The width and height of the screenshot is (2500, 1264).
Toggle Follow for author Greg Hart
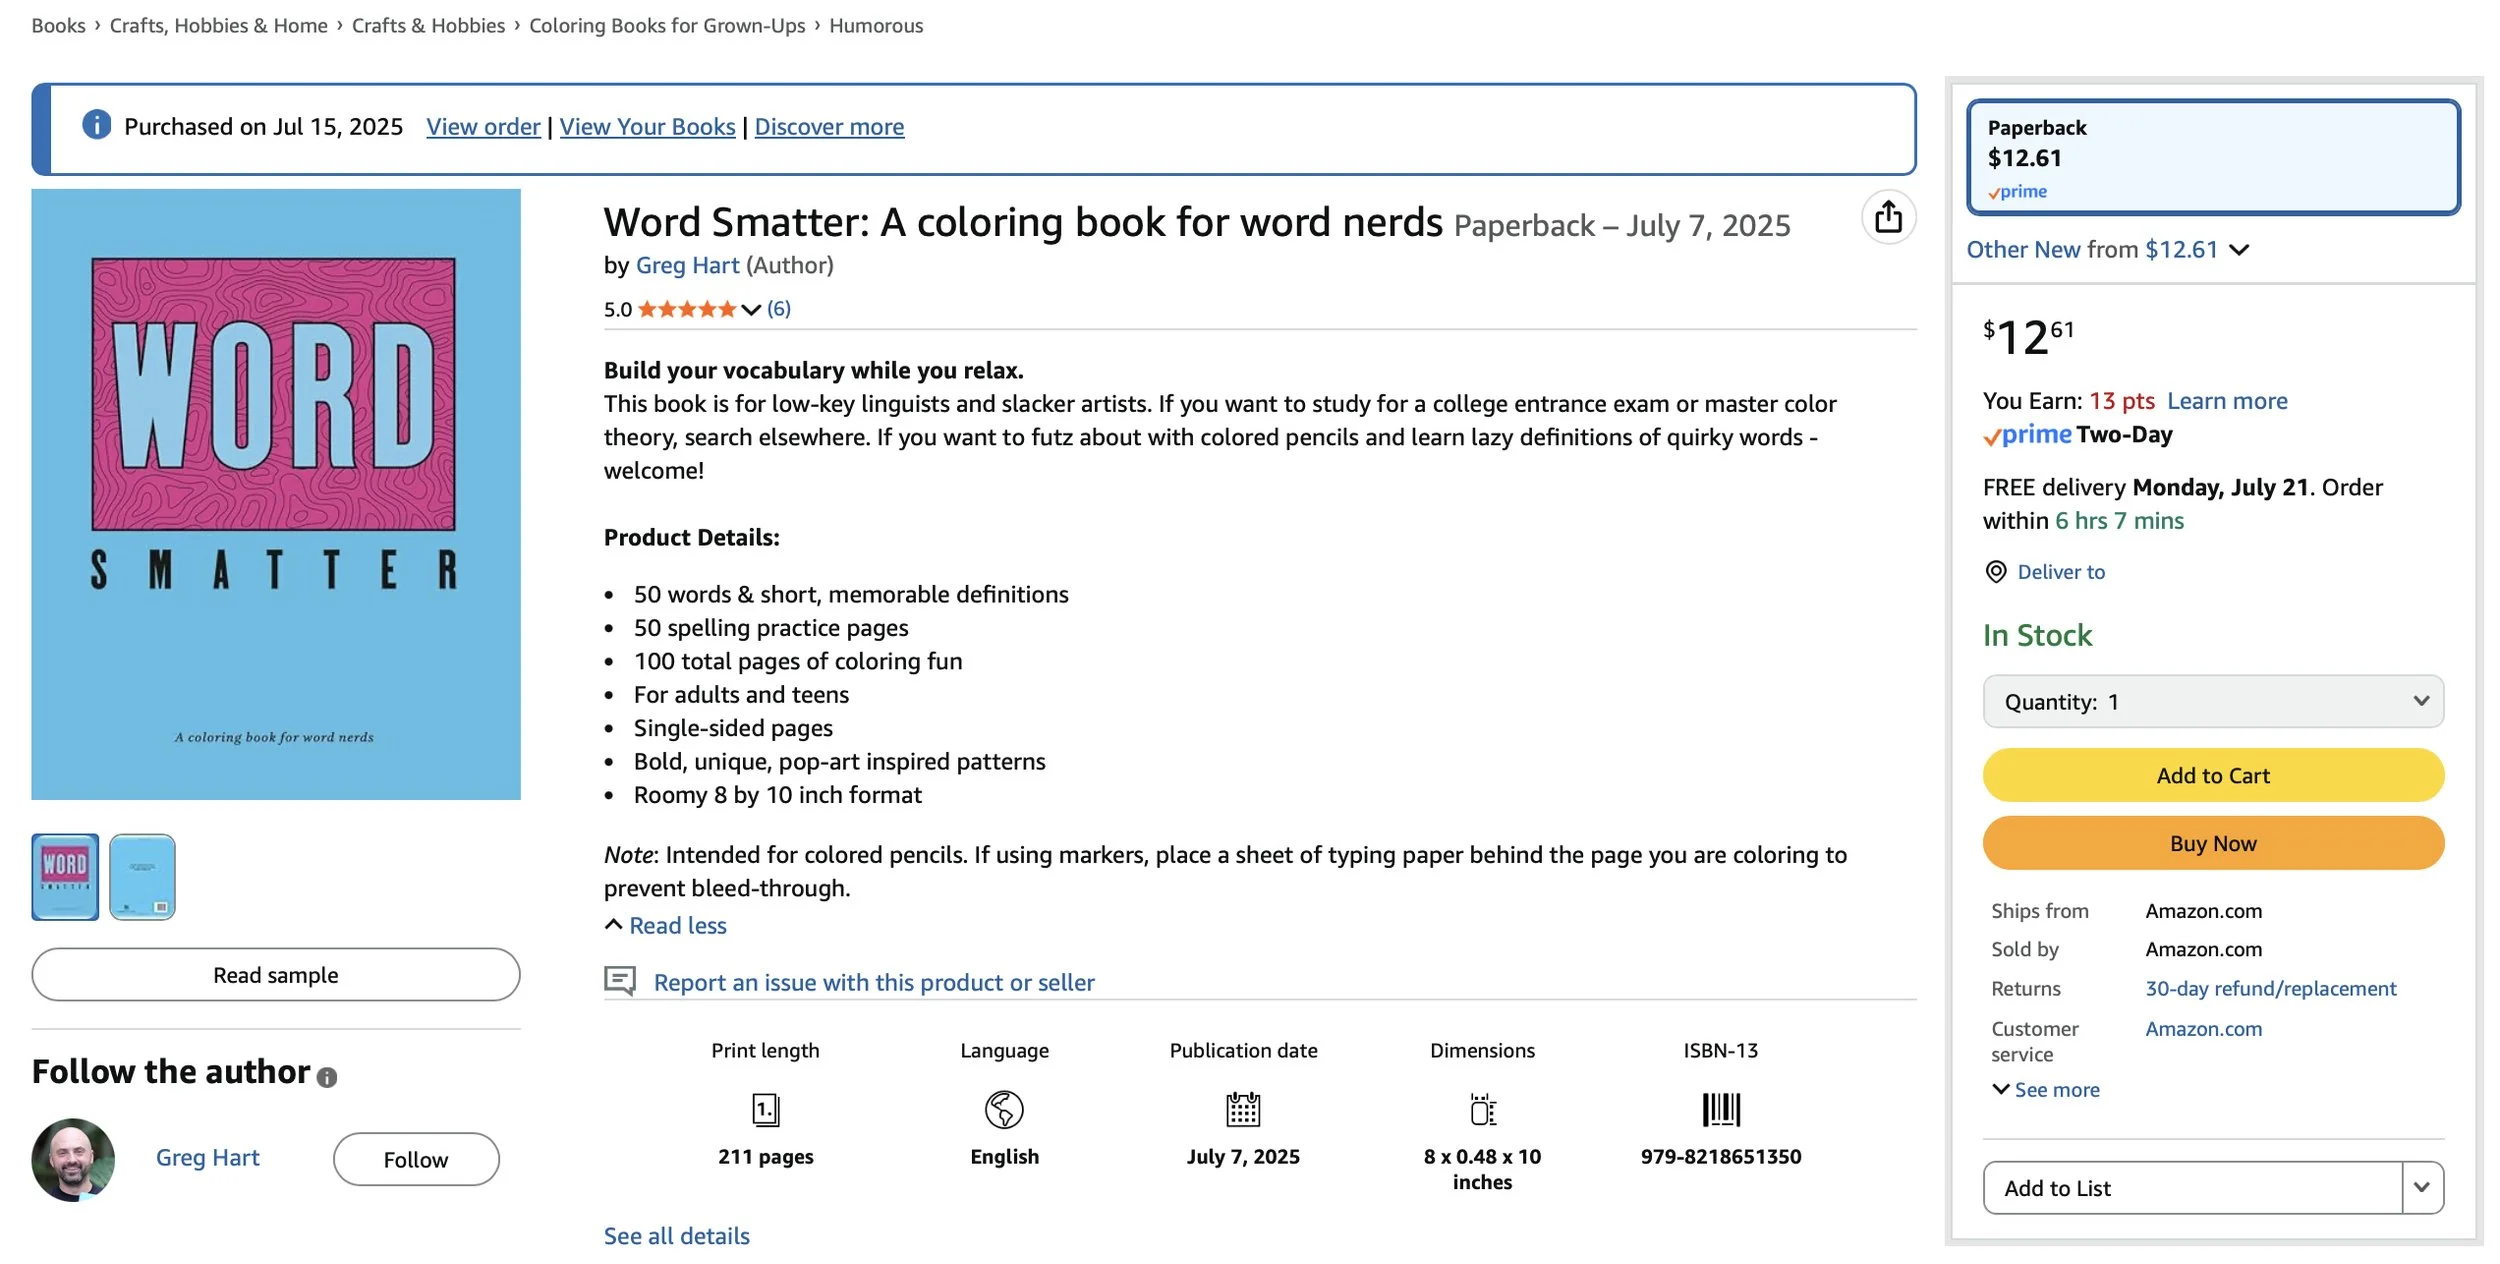click(x=415, y=1159)
